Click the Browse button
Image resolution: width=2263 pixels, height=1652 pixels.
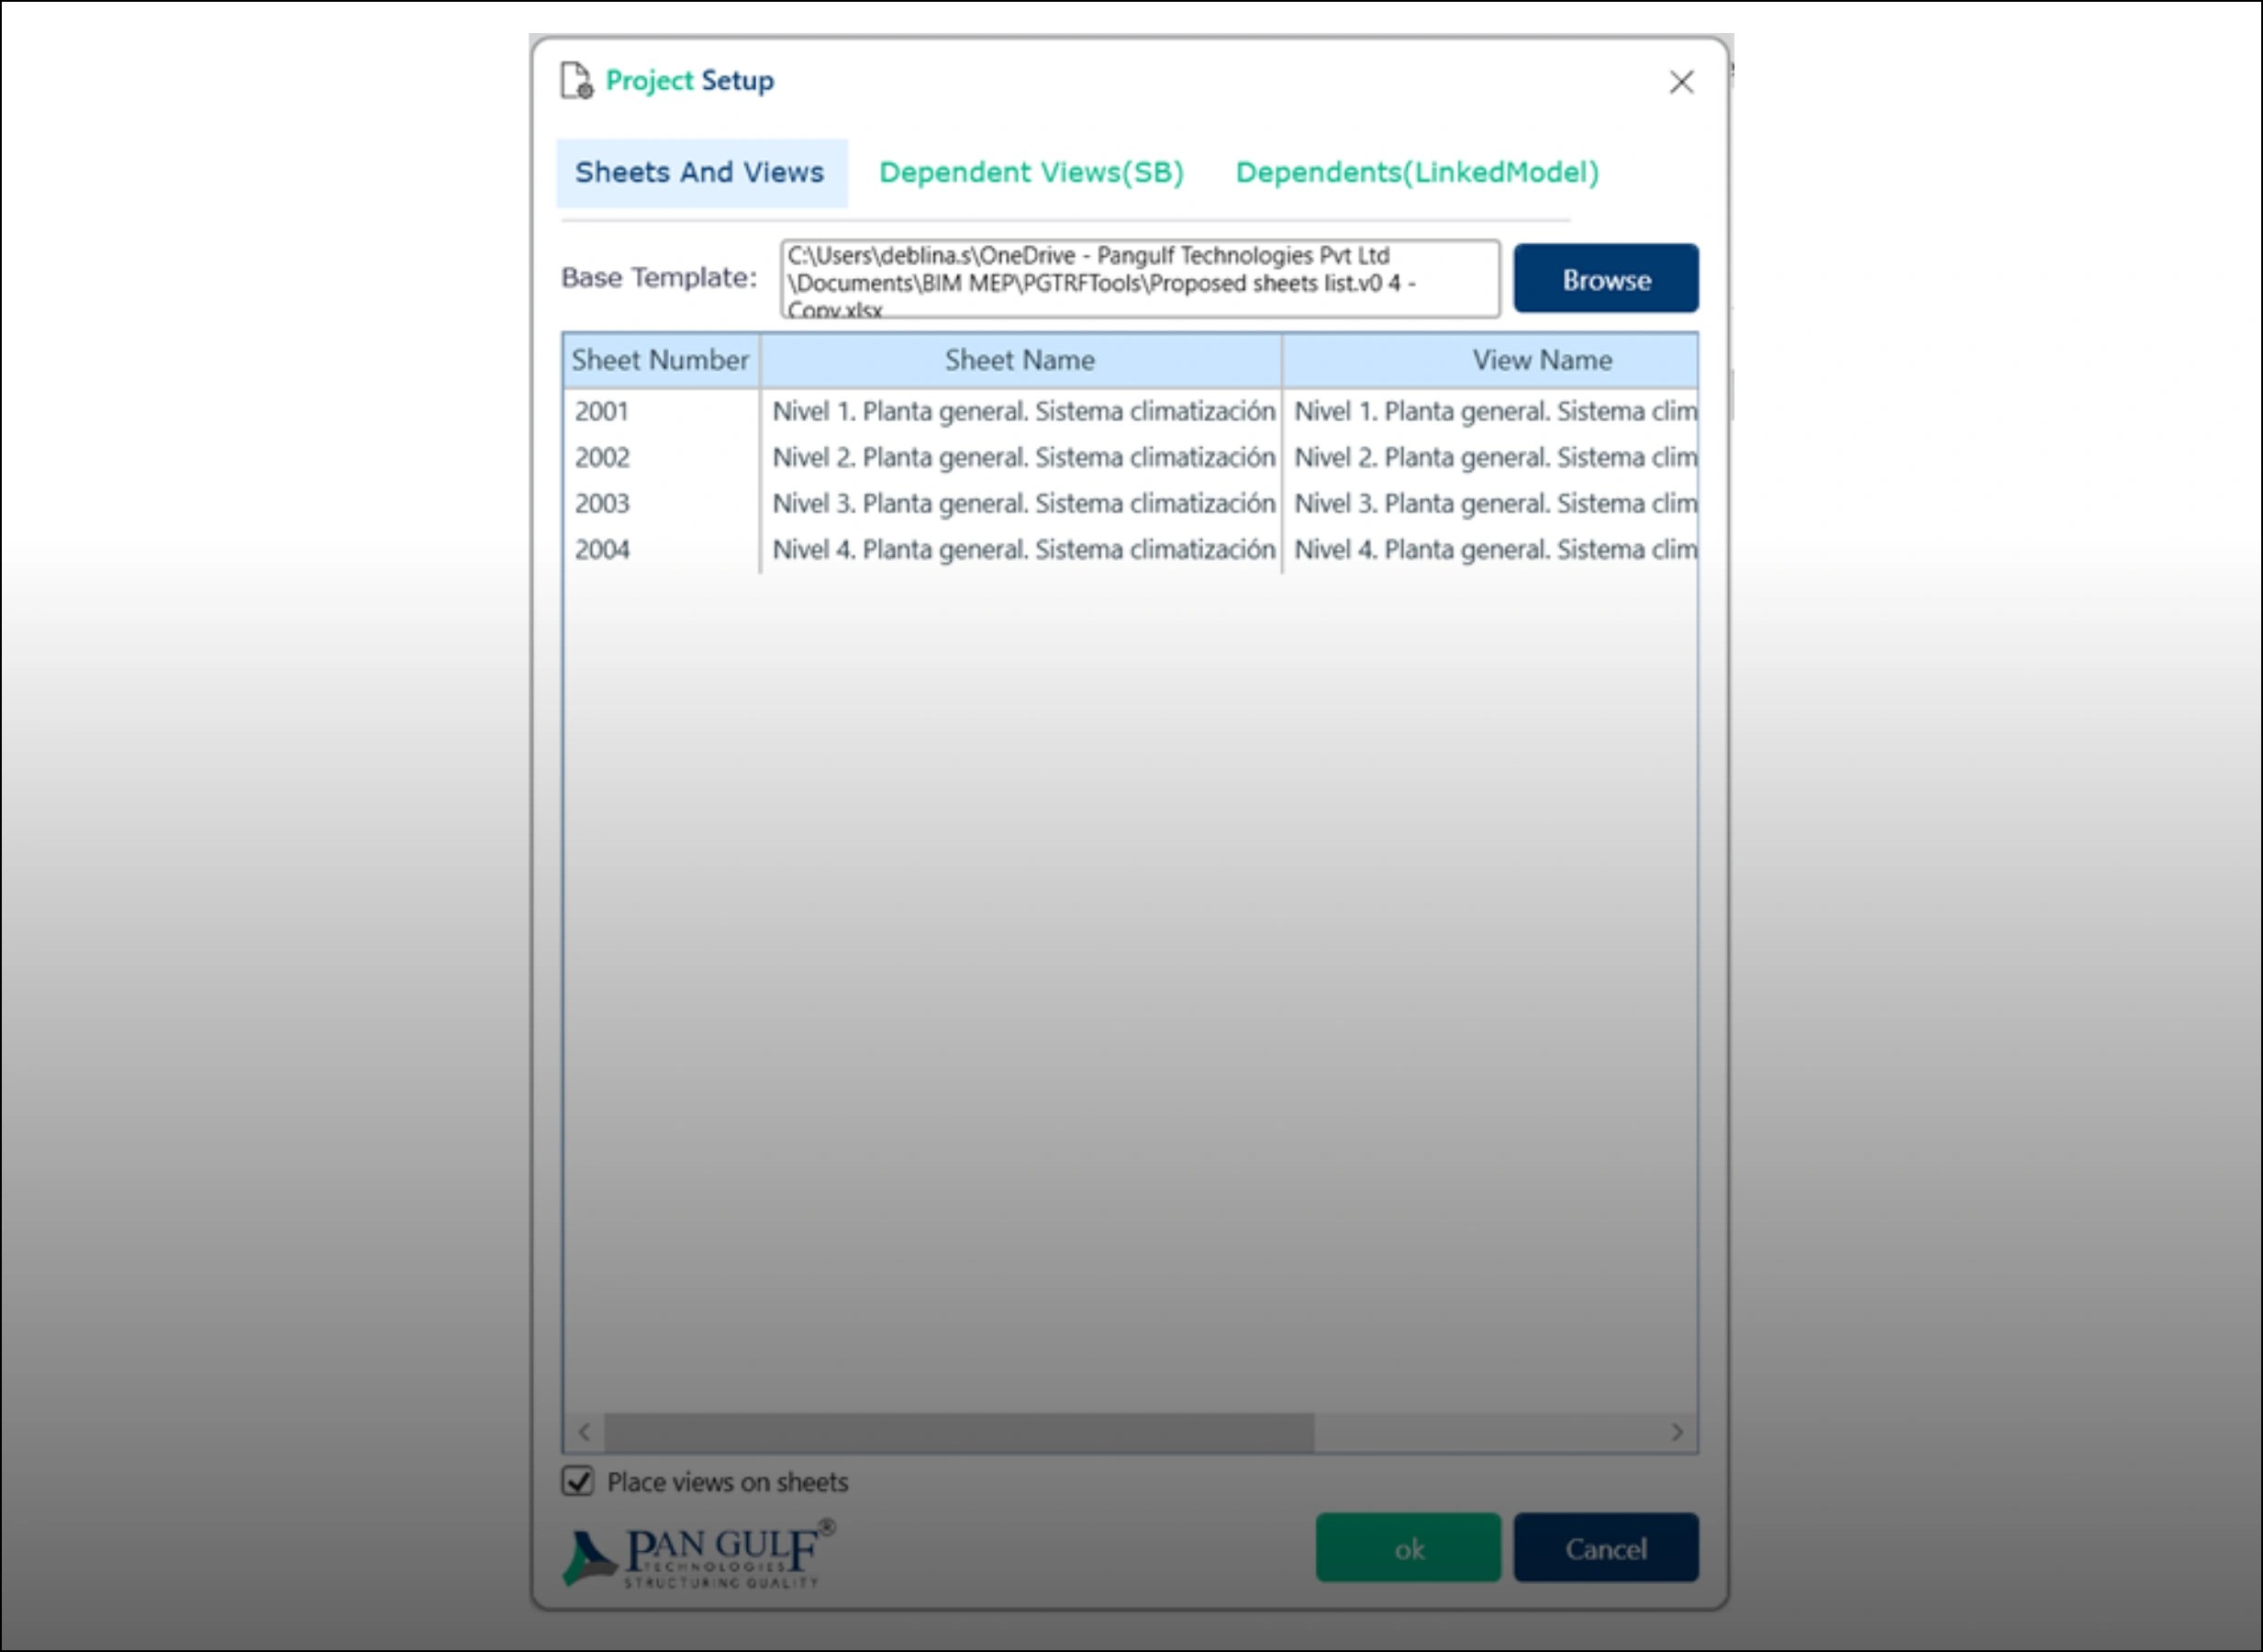click(1605, 279)
